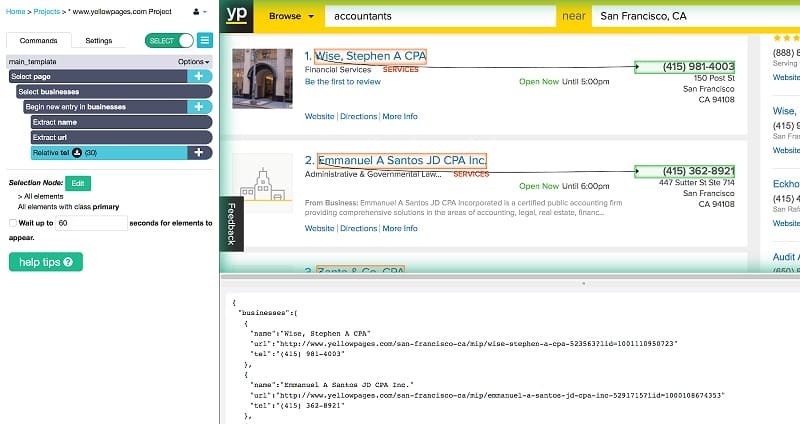Viewport: 800px width, 424px height.
Task: Open main_template Options dropdown
Action: (193, 62)
